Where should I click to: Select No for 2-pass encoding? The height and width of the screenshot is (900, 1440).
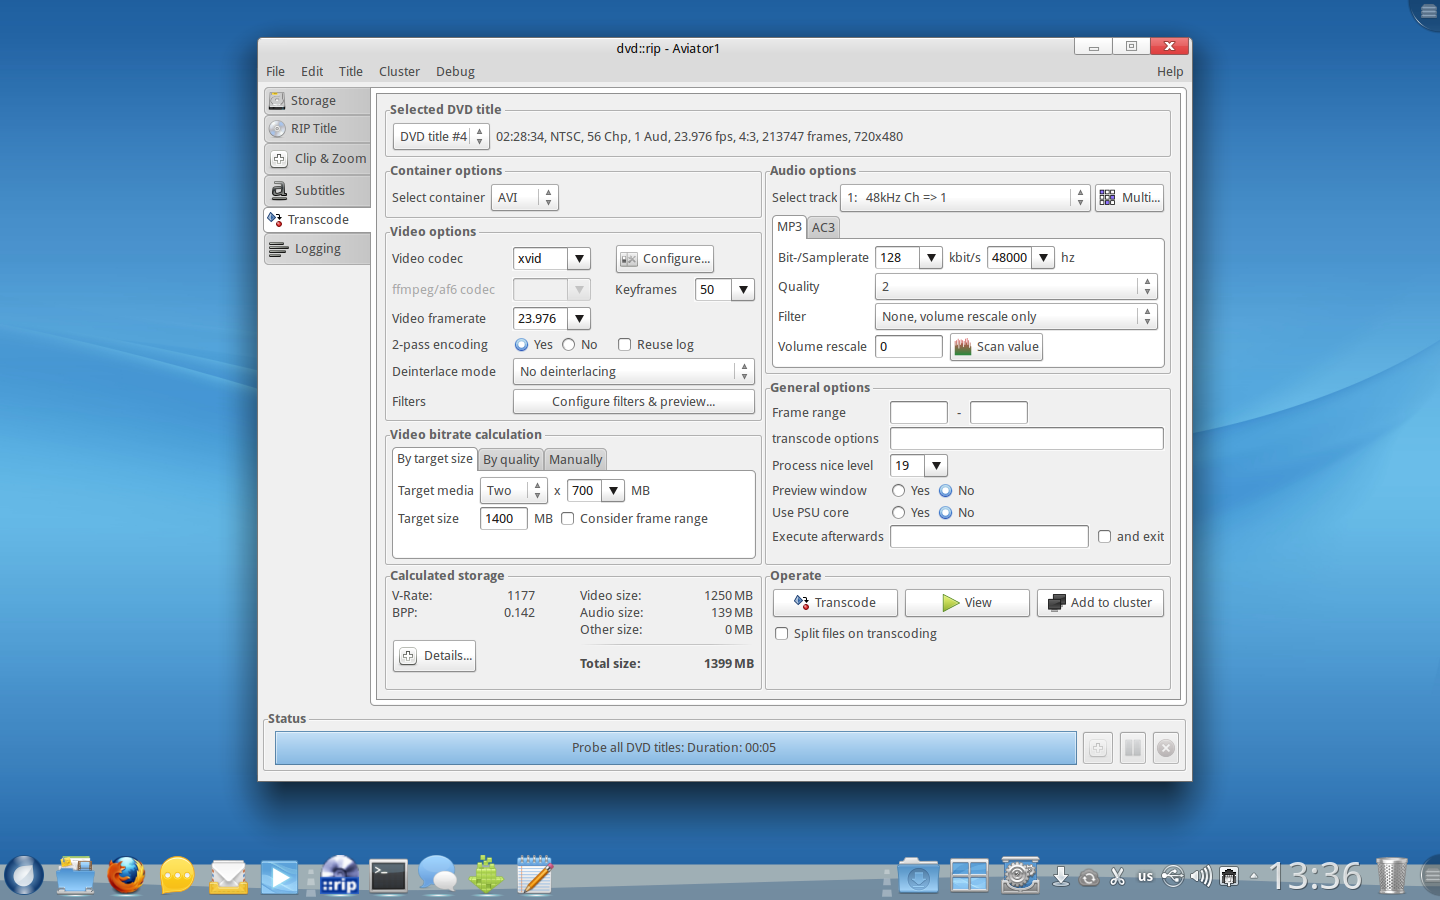point(569,345)
